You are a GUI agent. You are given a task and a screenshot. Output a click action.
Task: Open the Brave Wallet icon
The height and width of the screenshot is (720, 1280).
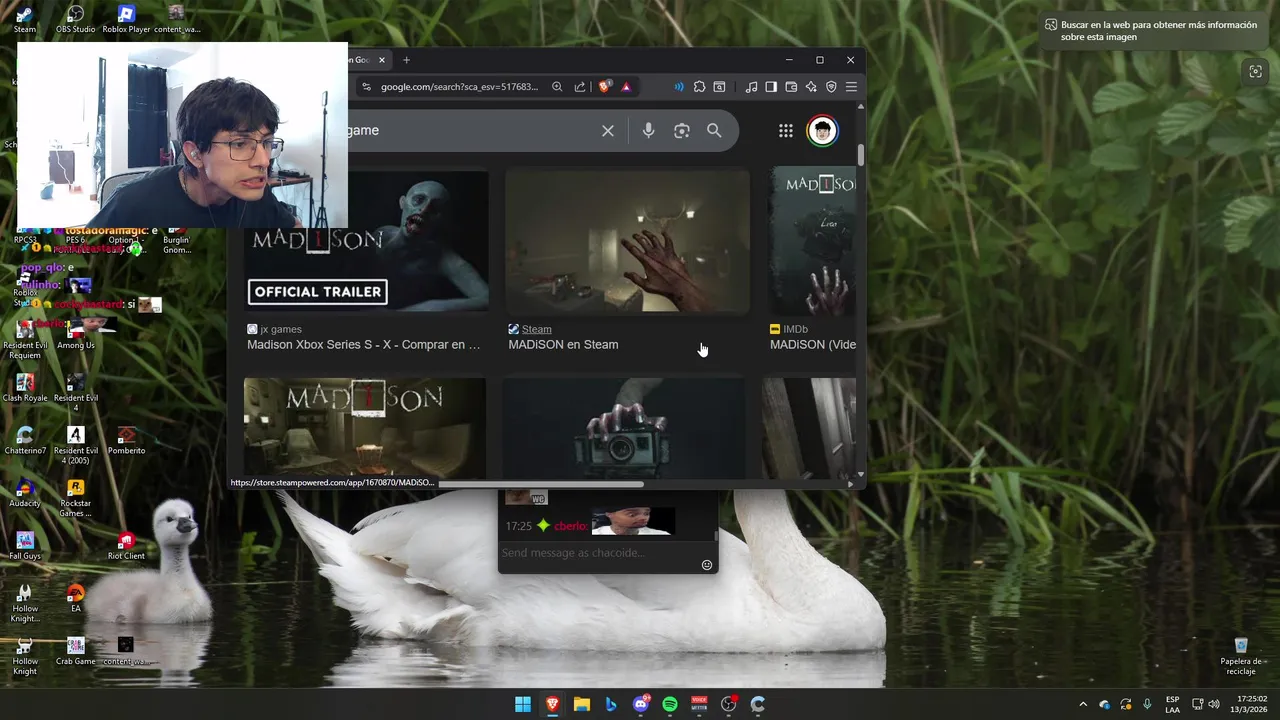[791, 87]
